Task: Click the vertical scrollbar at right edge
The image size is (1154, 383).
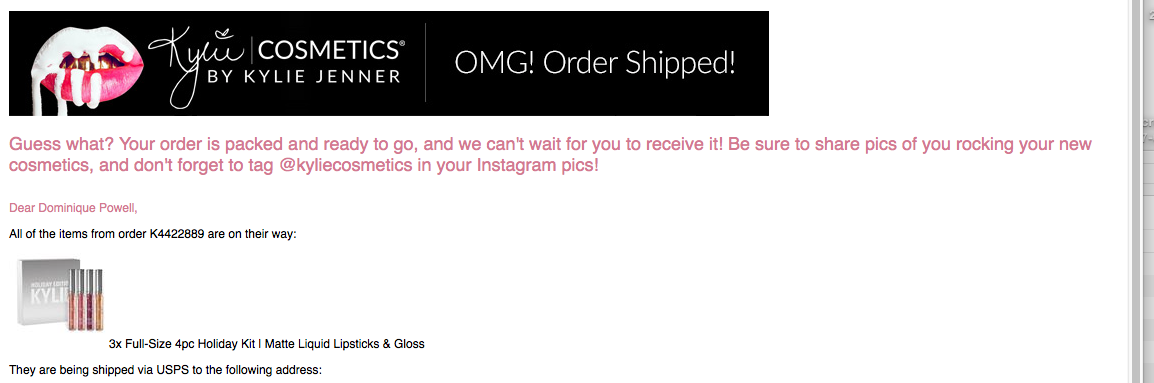Action: click(x=1133, y=192)
